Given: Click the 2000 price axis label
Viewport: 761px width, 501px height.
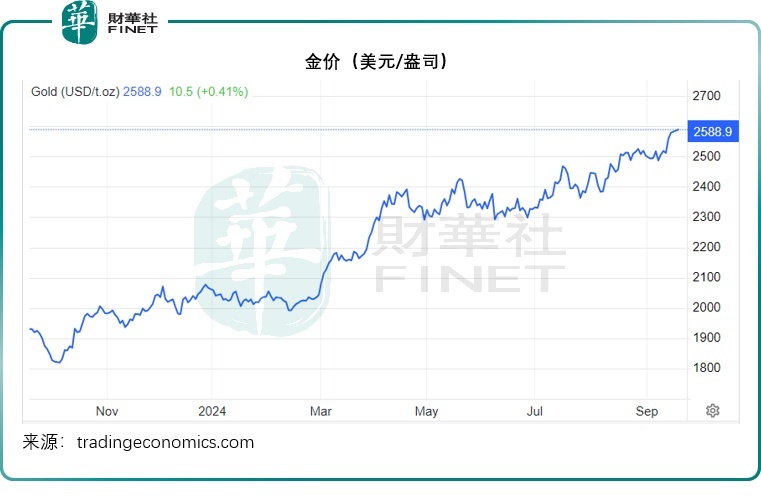Looking at the screenshot, I should coord(706,307).
